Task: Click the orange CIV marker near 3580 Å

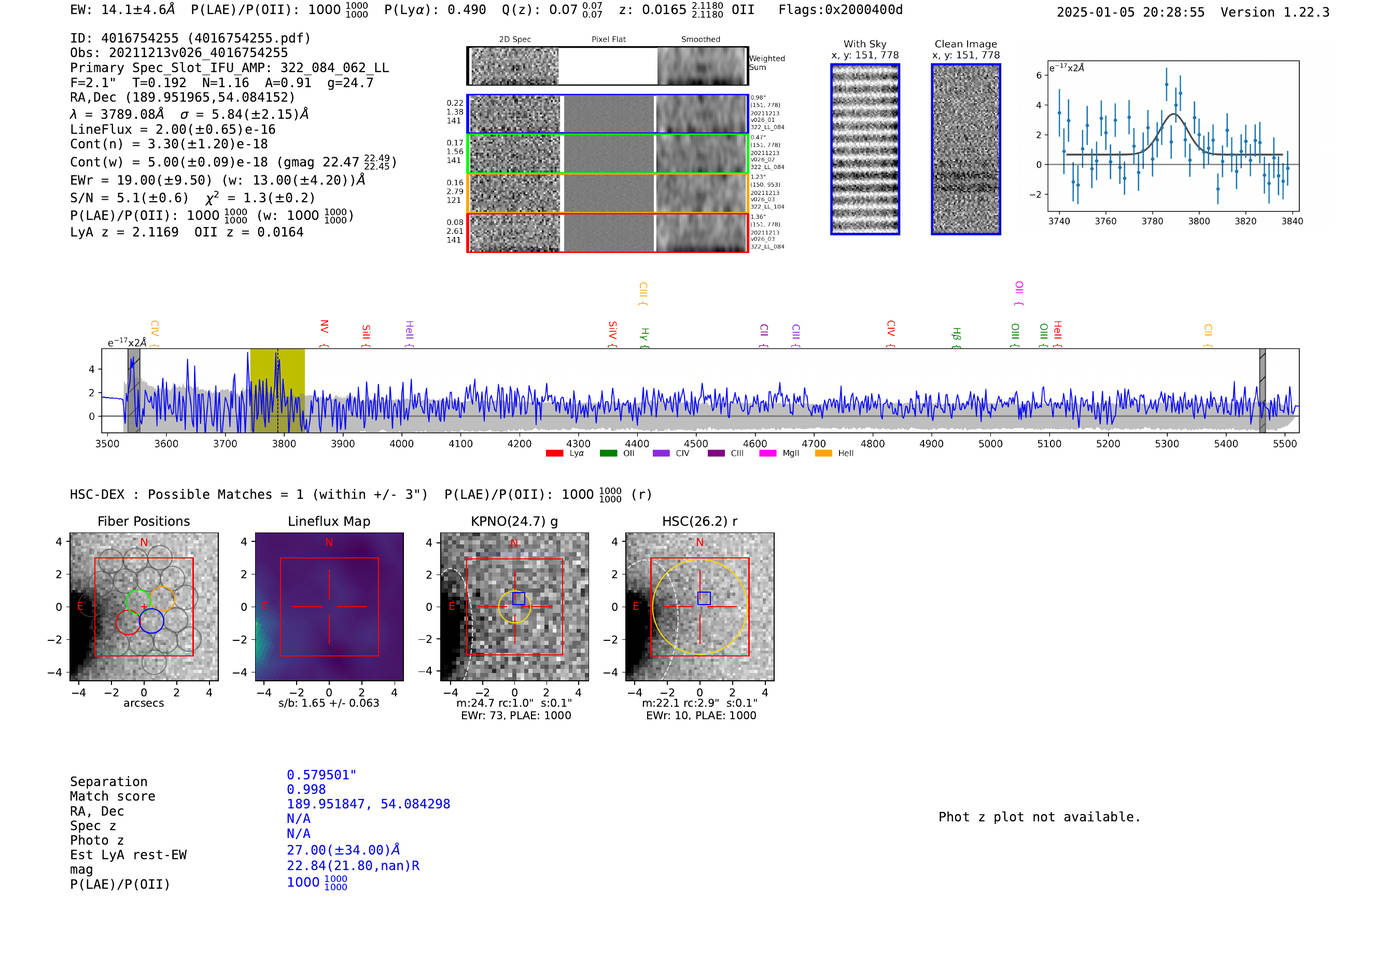Action: pos(154,334)
